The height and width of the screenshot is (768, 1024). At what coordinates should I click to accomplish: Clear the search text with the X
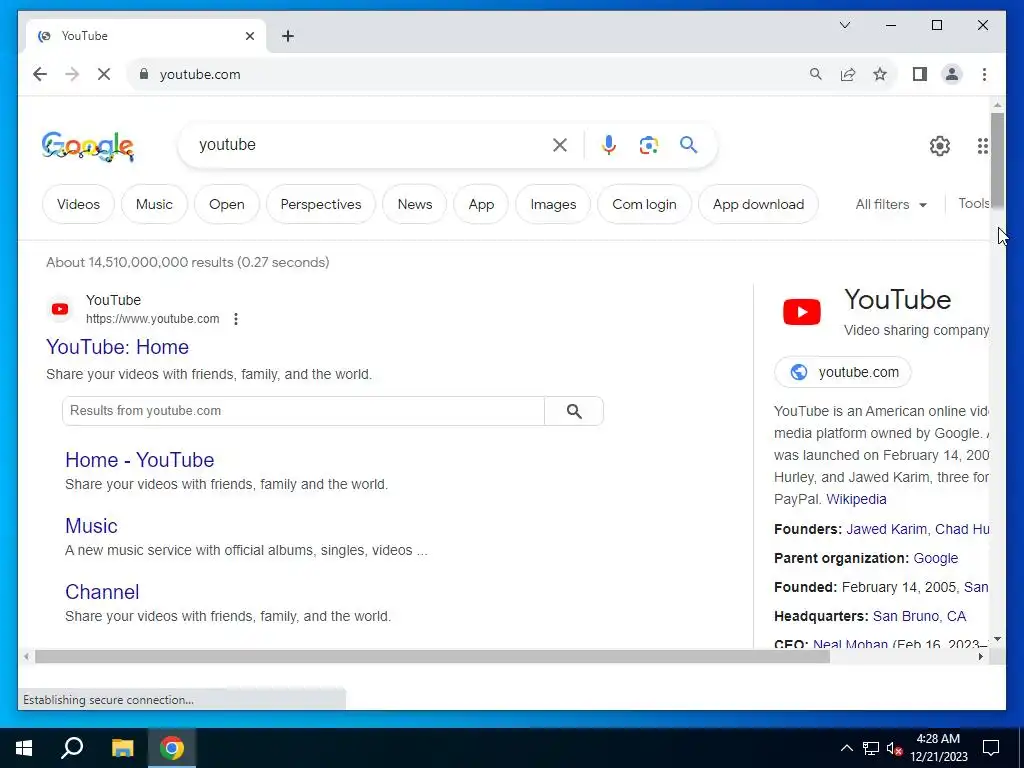[x=560, y=145]
